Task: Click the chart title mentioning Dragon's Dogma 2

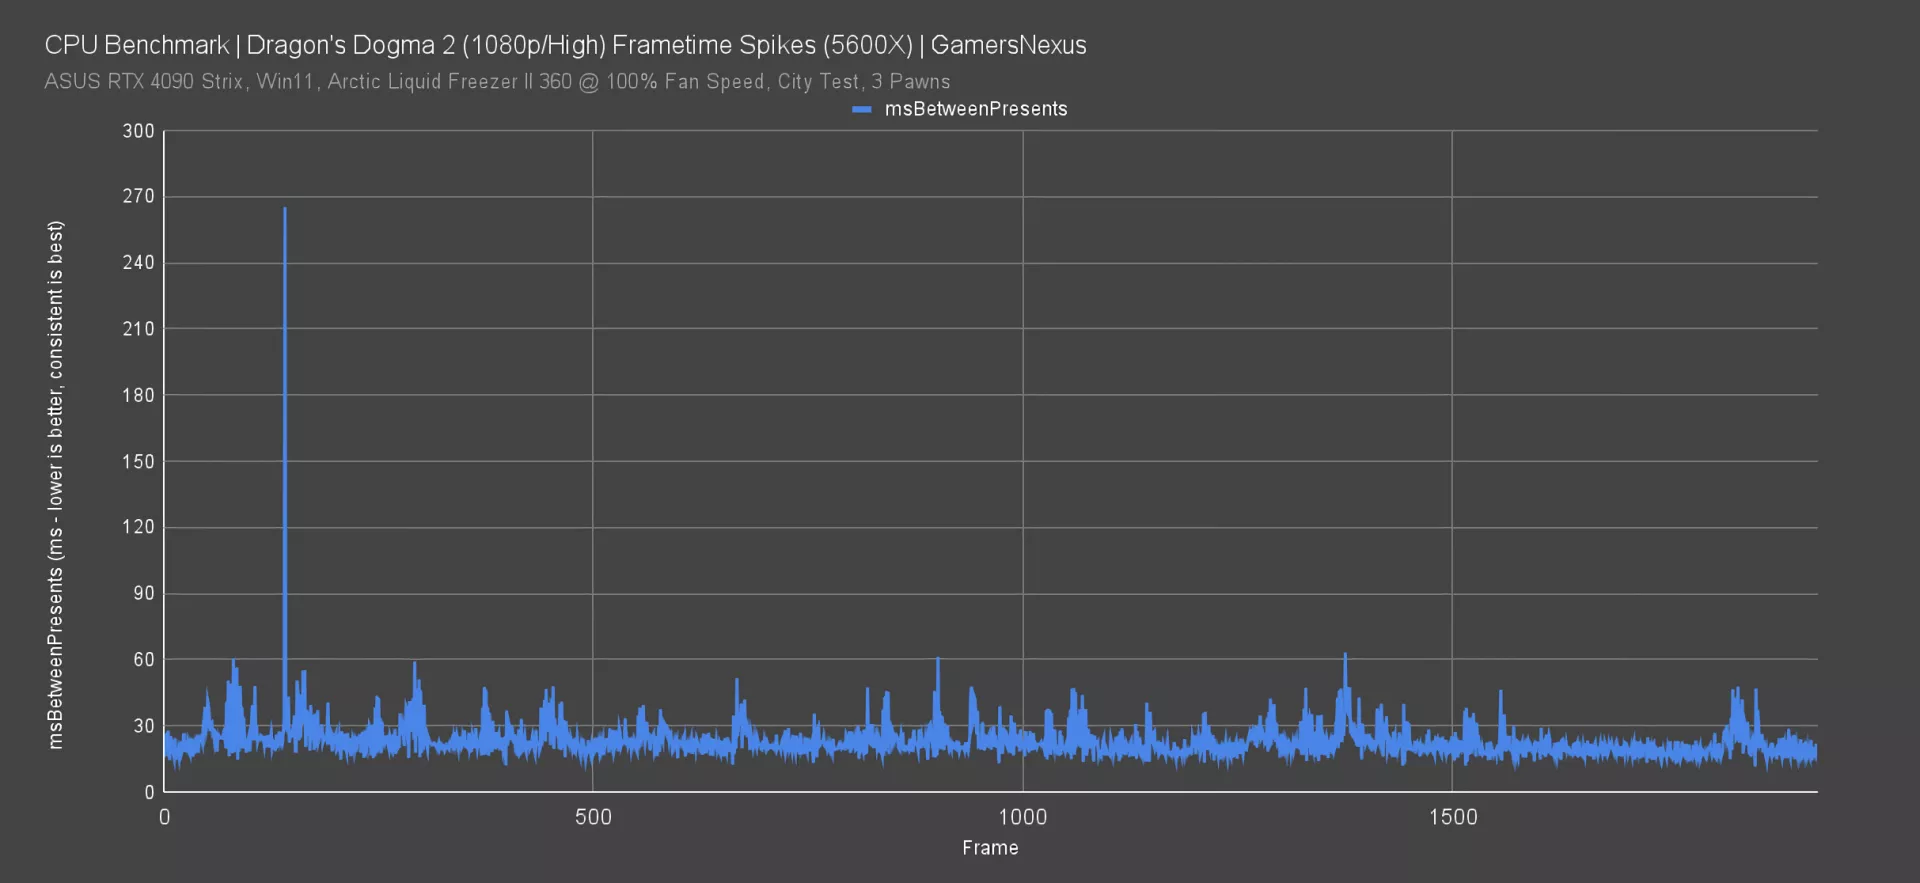Action: point(565,45)
